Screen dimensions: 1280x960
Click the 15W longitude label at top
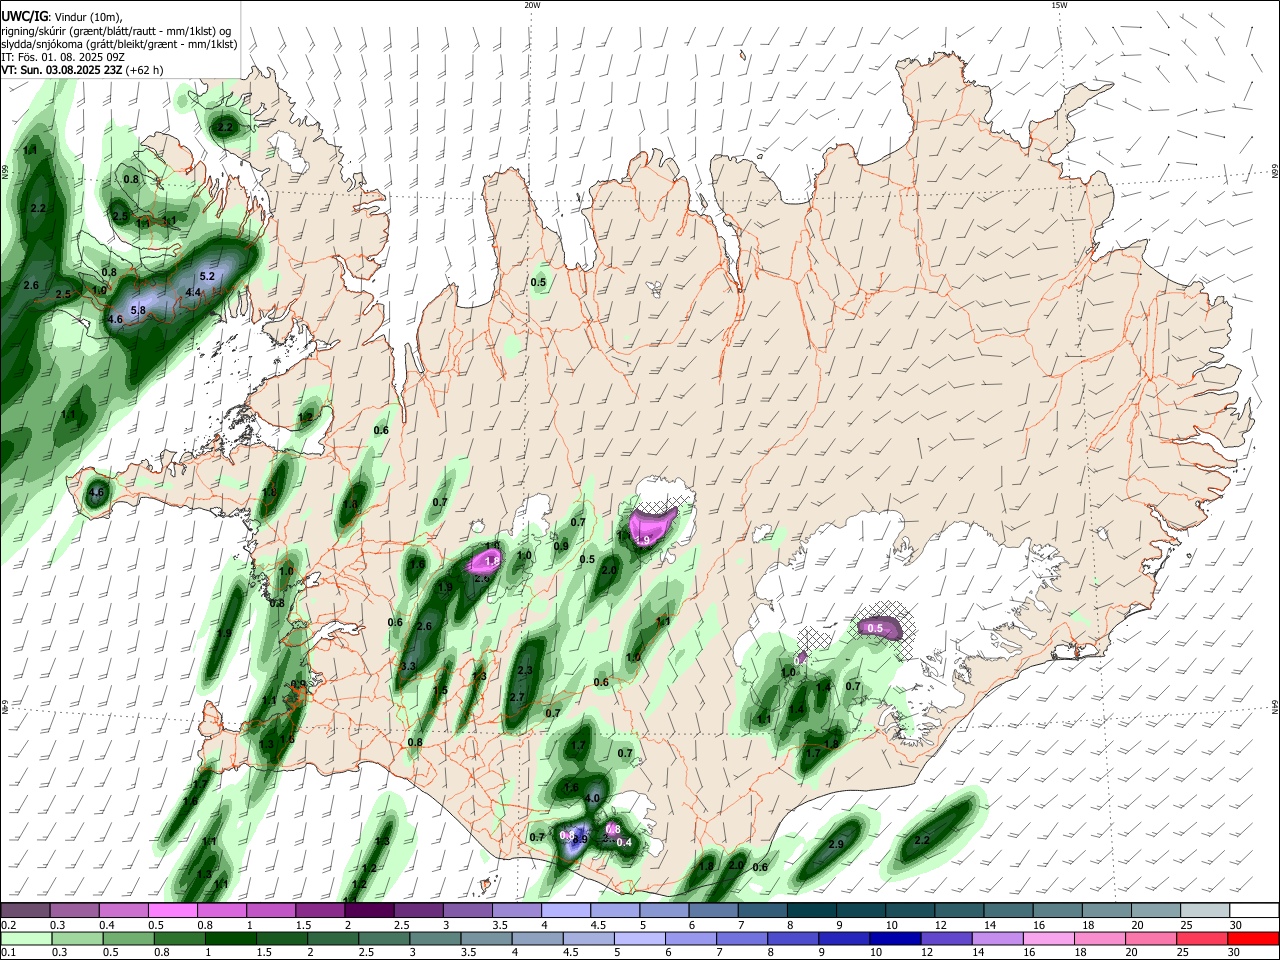(x=1059, y=5)
